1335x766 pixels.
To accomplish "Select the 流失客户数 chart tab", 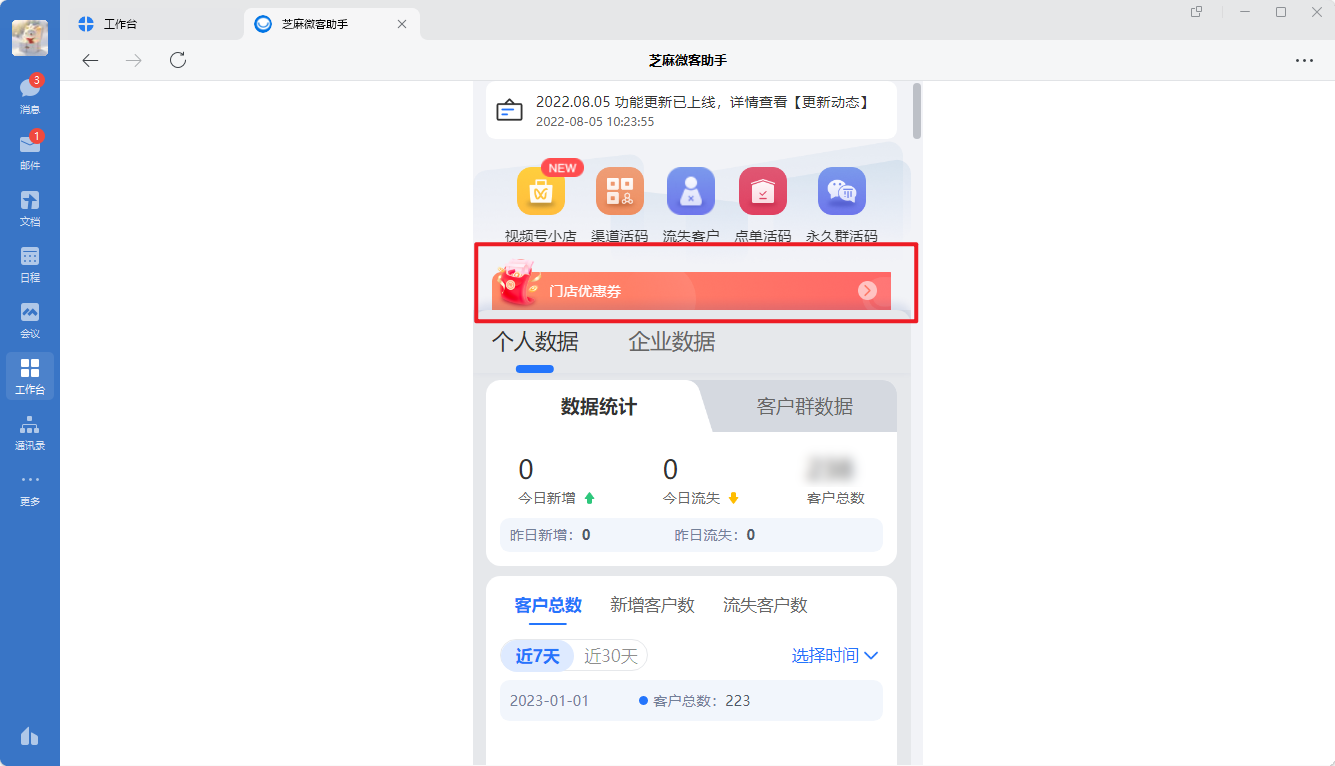I will [765, 605].
